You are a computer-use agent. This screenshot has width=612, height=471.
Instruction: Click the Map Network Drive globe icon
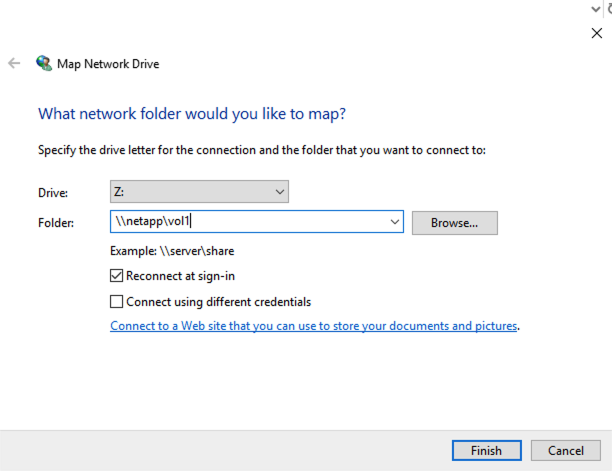pyautogui.click(x=44, y=63)
